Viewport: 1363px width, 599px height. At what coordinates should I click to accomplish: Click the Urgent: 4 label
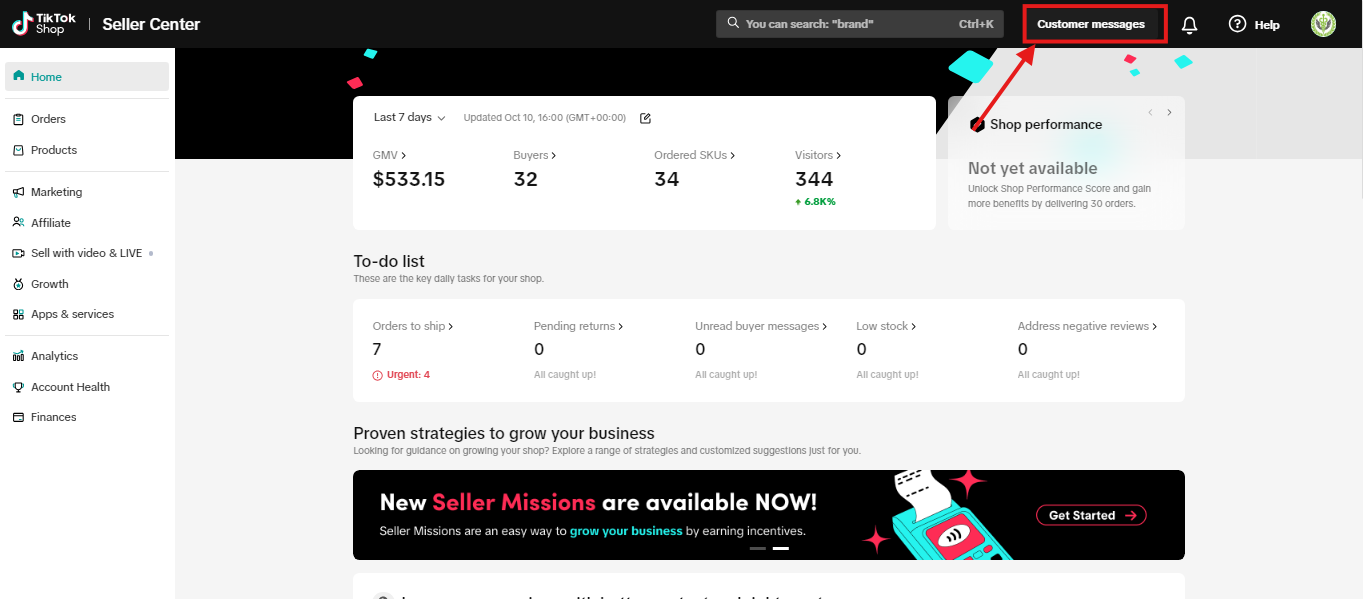click(x=408, y=375)
